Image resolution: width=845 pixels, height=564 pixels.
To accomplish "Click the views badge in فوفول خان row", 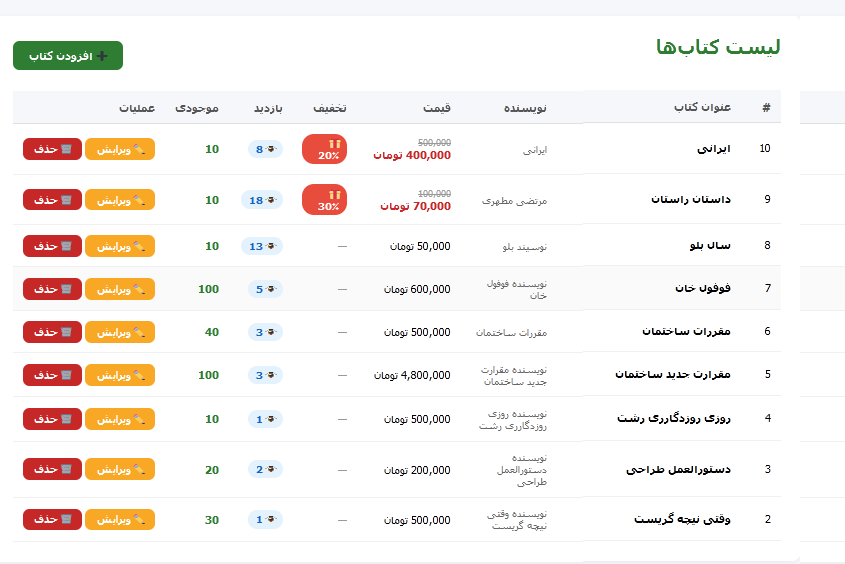I will [265, 289].
